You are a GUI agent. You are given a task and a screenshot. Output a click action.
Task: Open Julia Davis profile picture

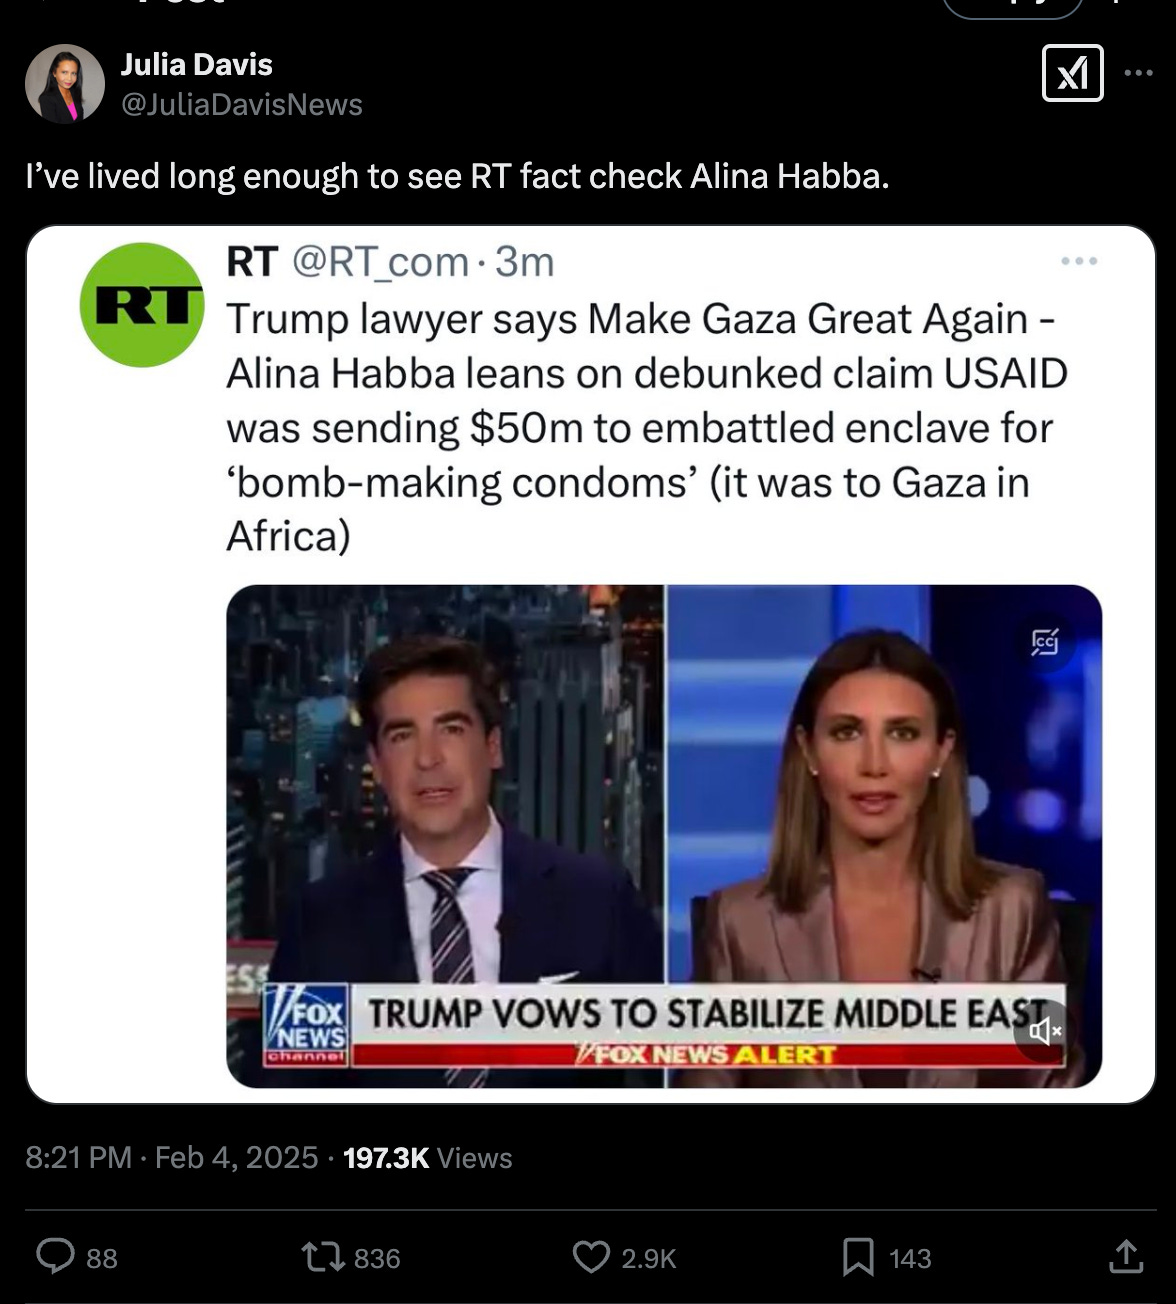coord(65,84)
